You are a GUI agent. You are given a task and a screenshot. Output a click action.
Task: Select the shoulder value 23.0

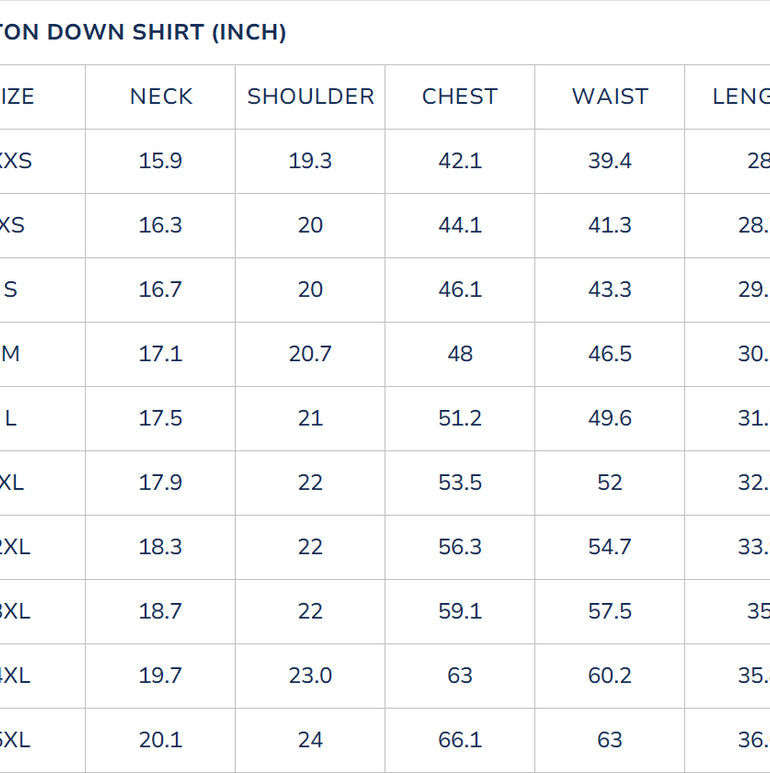click(x=310, y=676)
